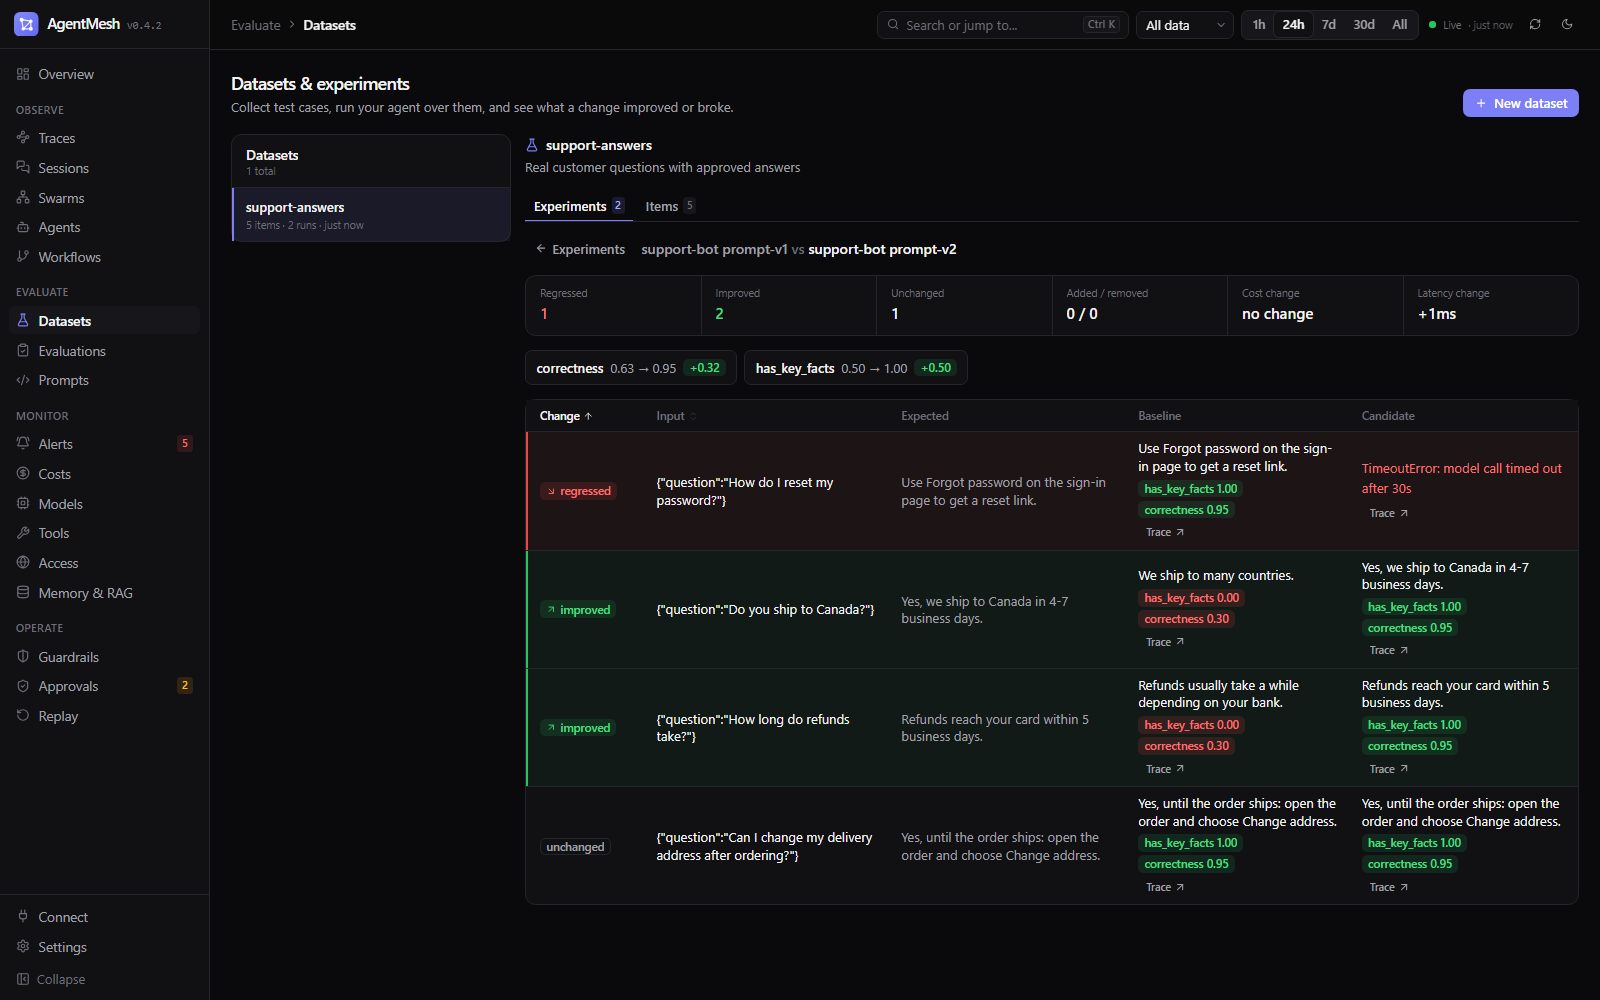
Task: Open Settings
Action: (104, 947)
